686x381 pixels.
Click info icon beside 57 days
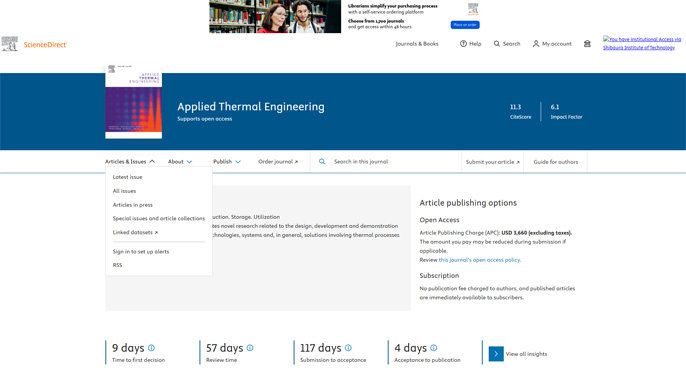pos(250,348)
